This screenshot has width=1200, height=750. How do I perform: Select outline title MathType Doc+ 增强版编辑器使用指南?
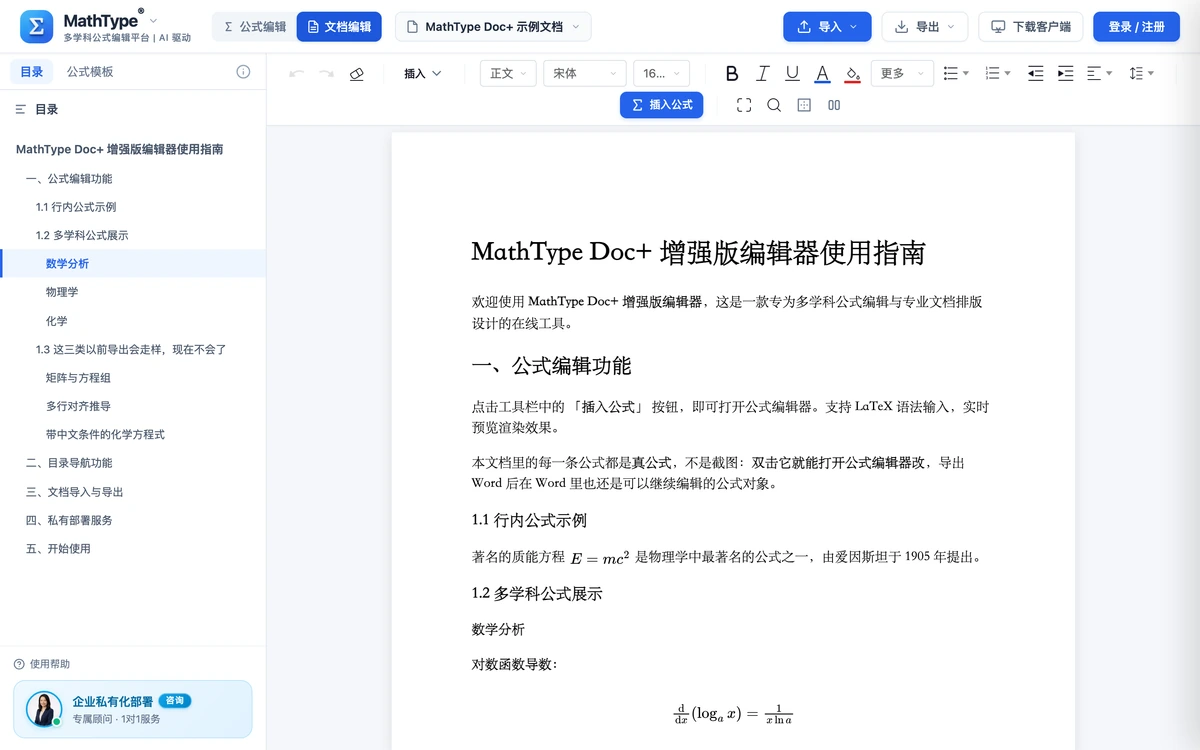(x=119, y=150)
